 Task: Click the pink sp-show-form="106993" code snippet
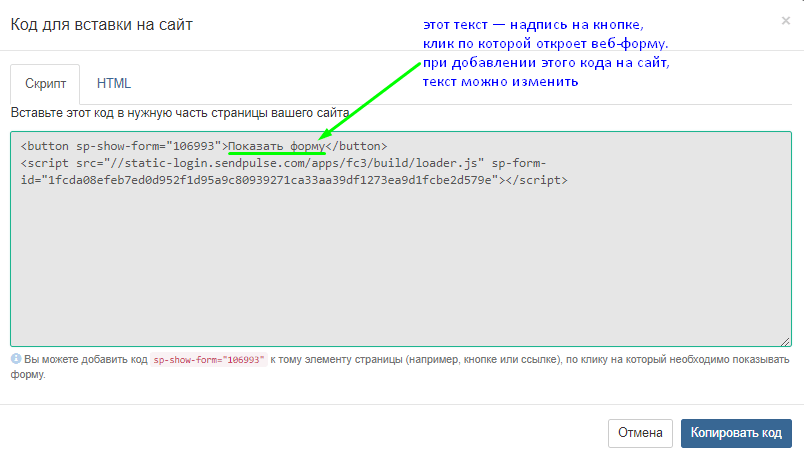(209, 360)
